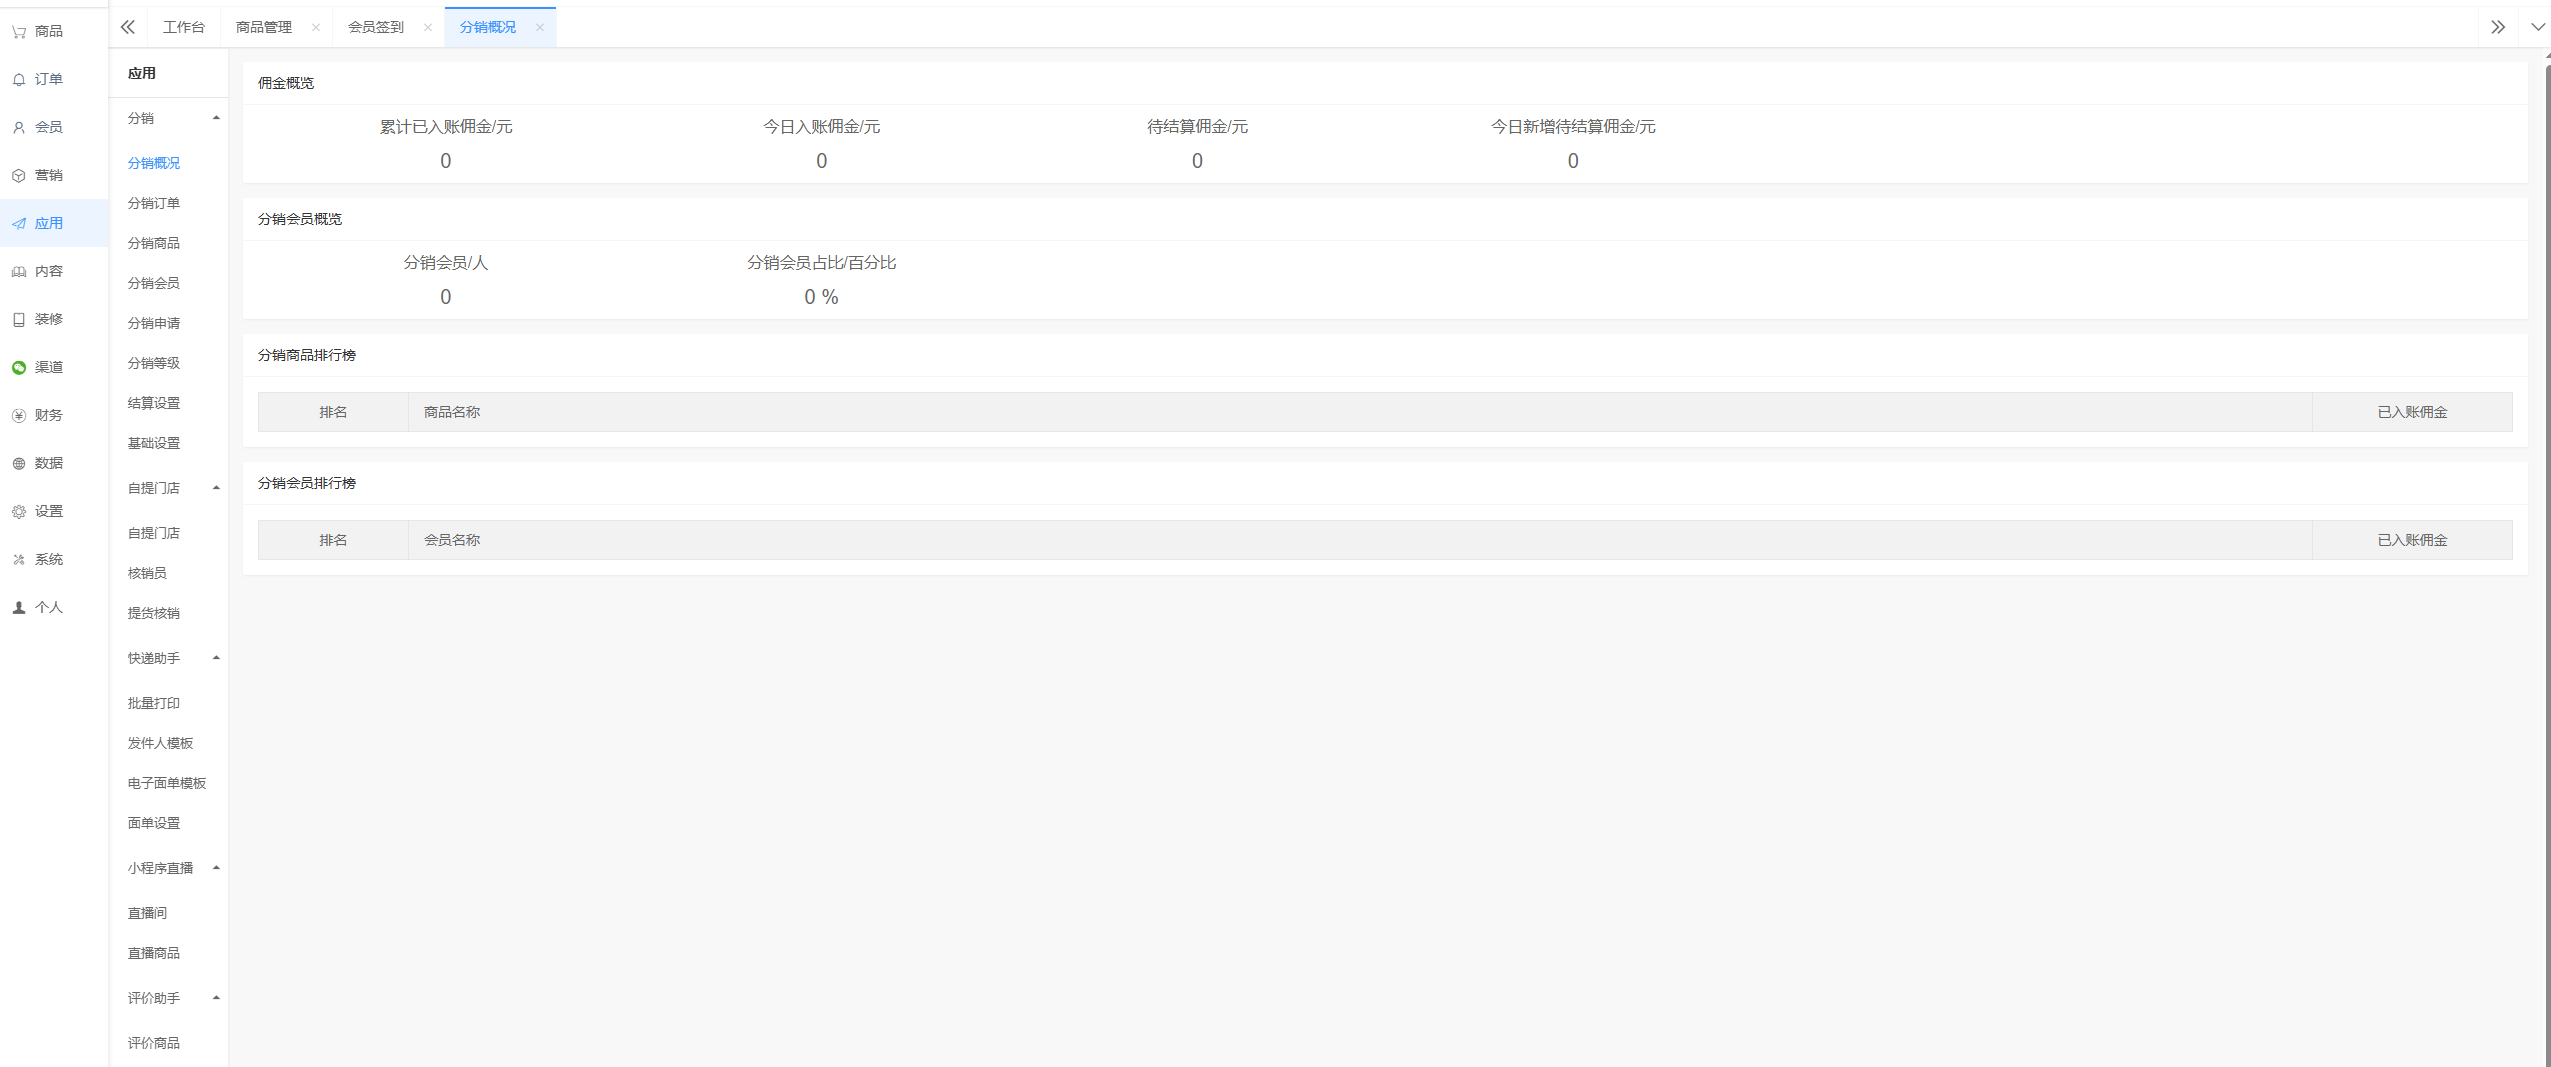The image size is (2551, 1067).
Task: Go to 结算设置 page
Action: [x=154, y=403]
